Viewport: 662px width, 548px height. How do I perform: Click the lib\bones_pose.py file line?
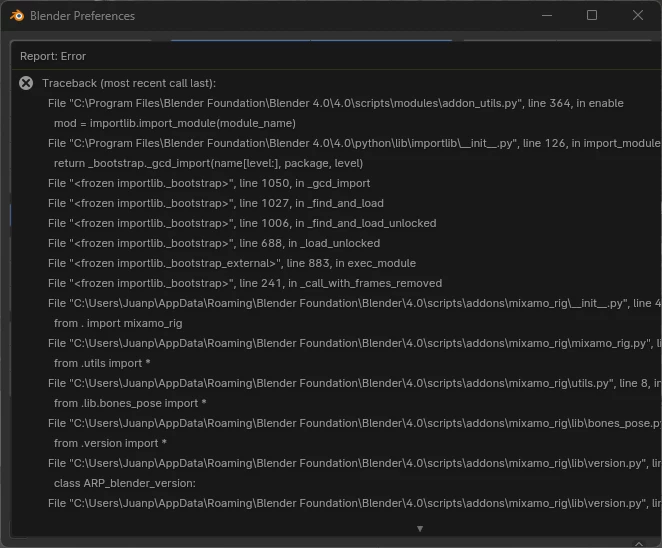pyautogui.click(x=354, y=423)
